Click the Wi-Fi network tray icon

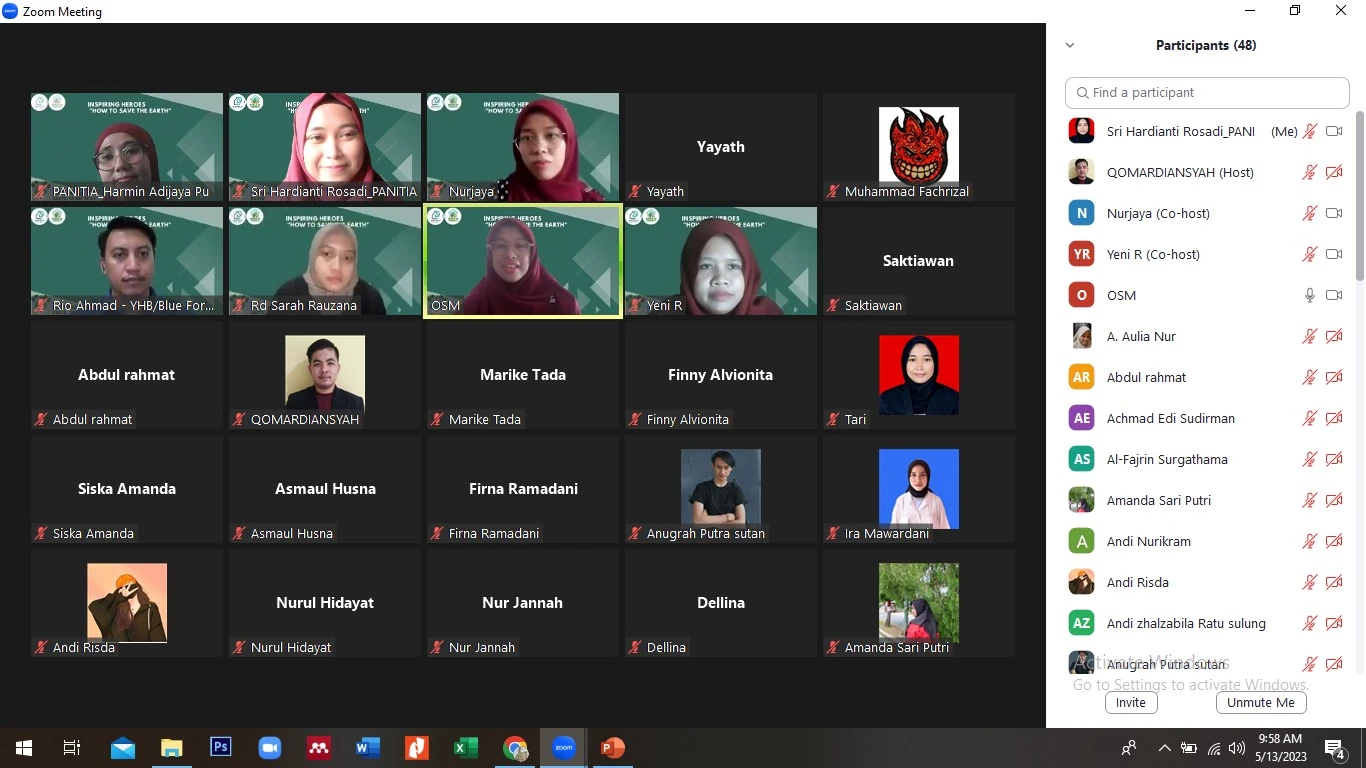click(1214, 748)
